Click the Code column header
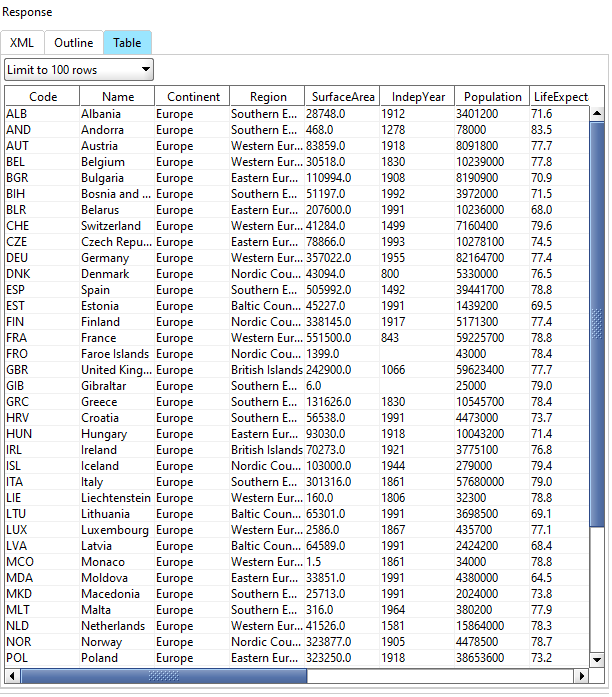 (43, 96)
